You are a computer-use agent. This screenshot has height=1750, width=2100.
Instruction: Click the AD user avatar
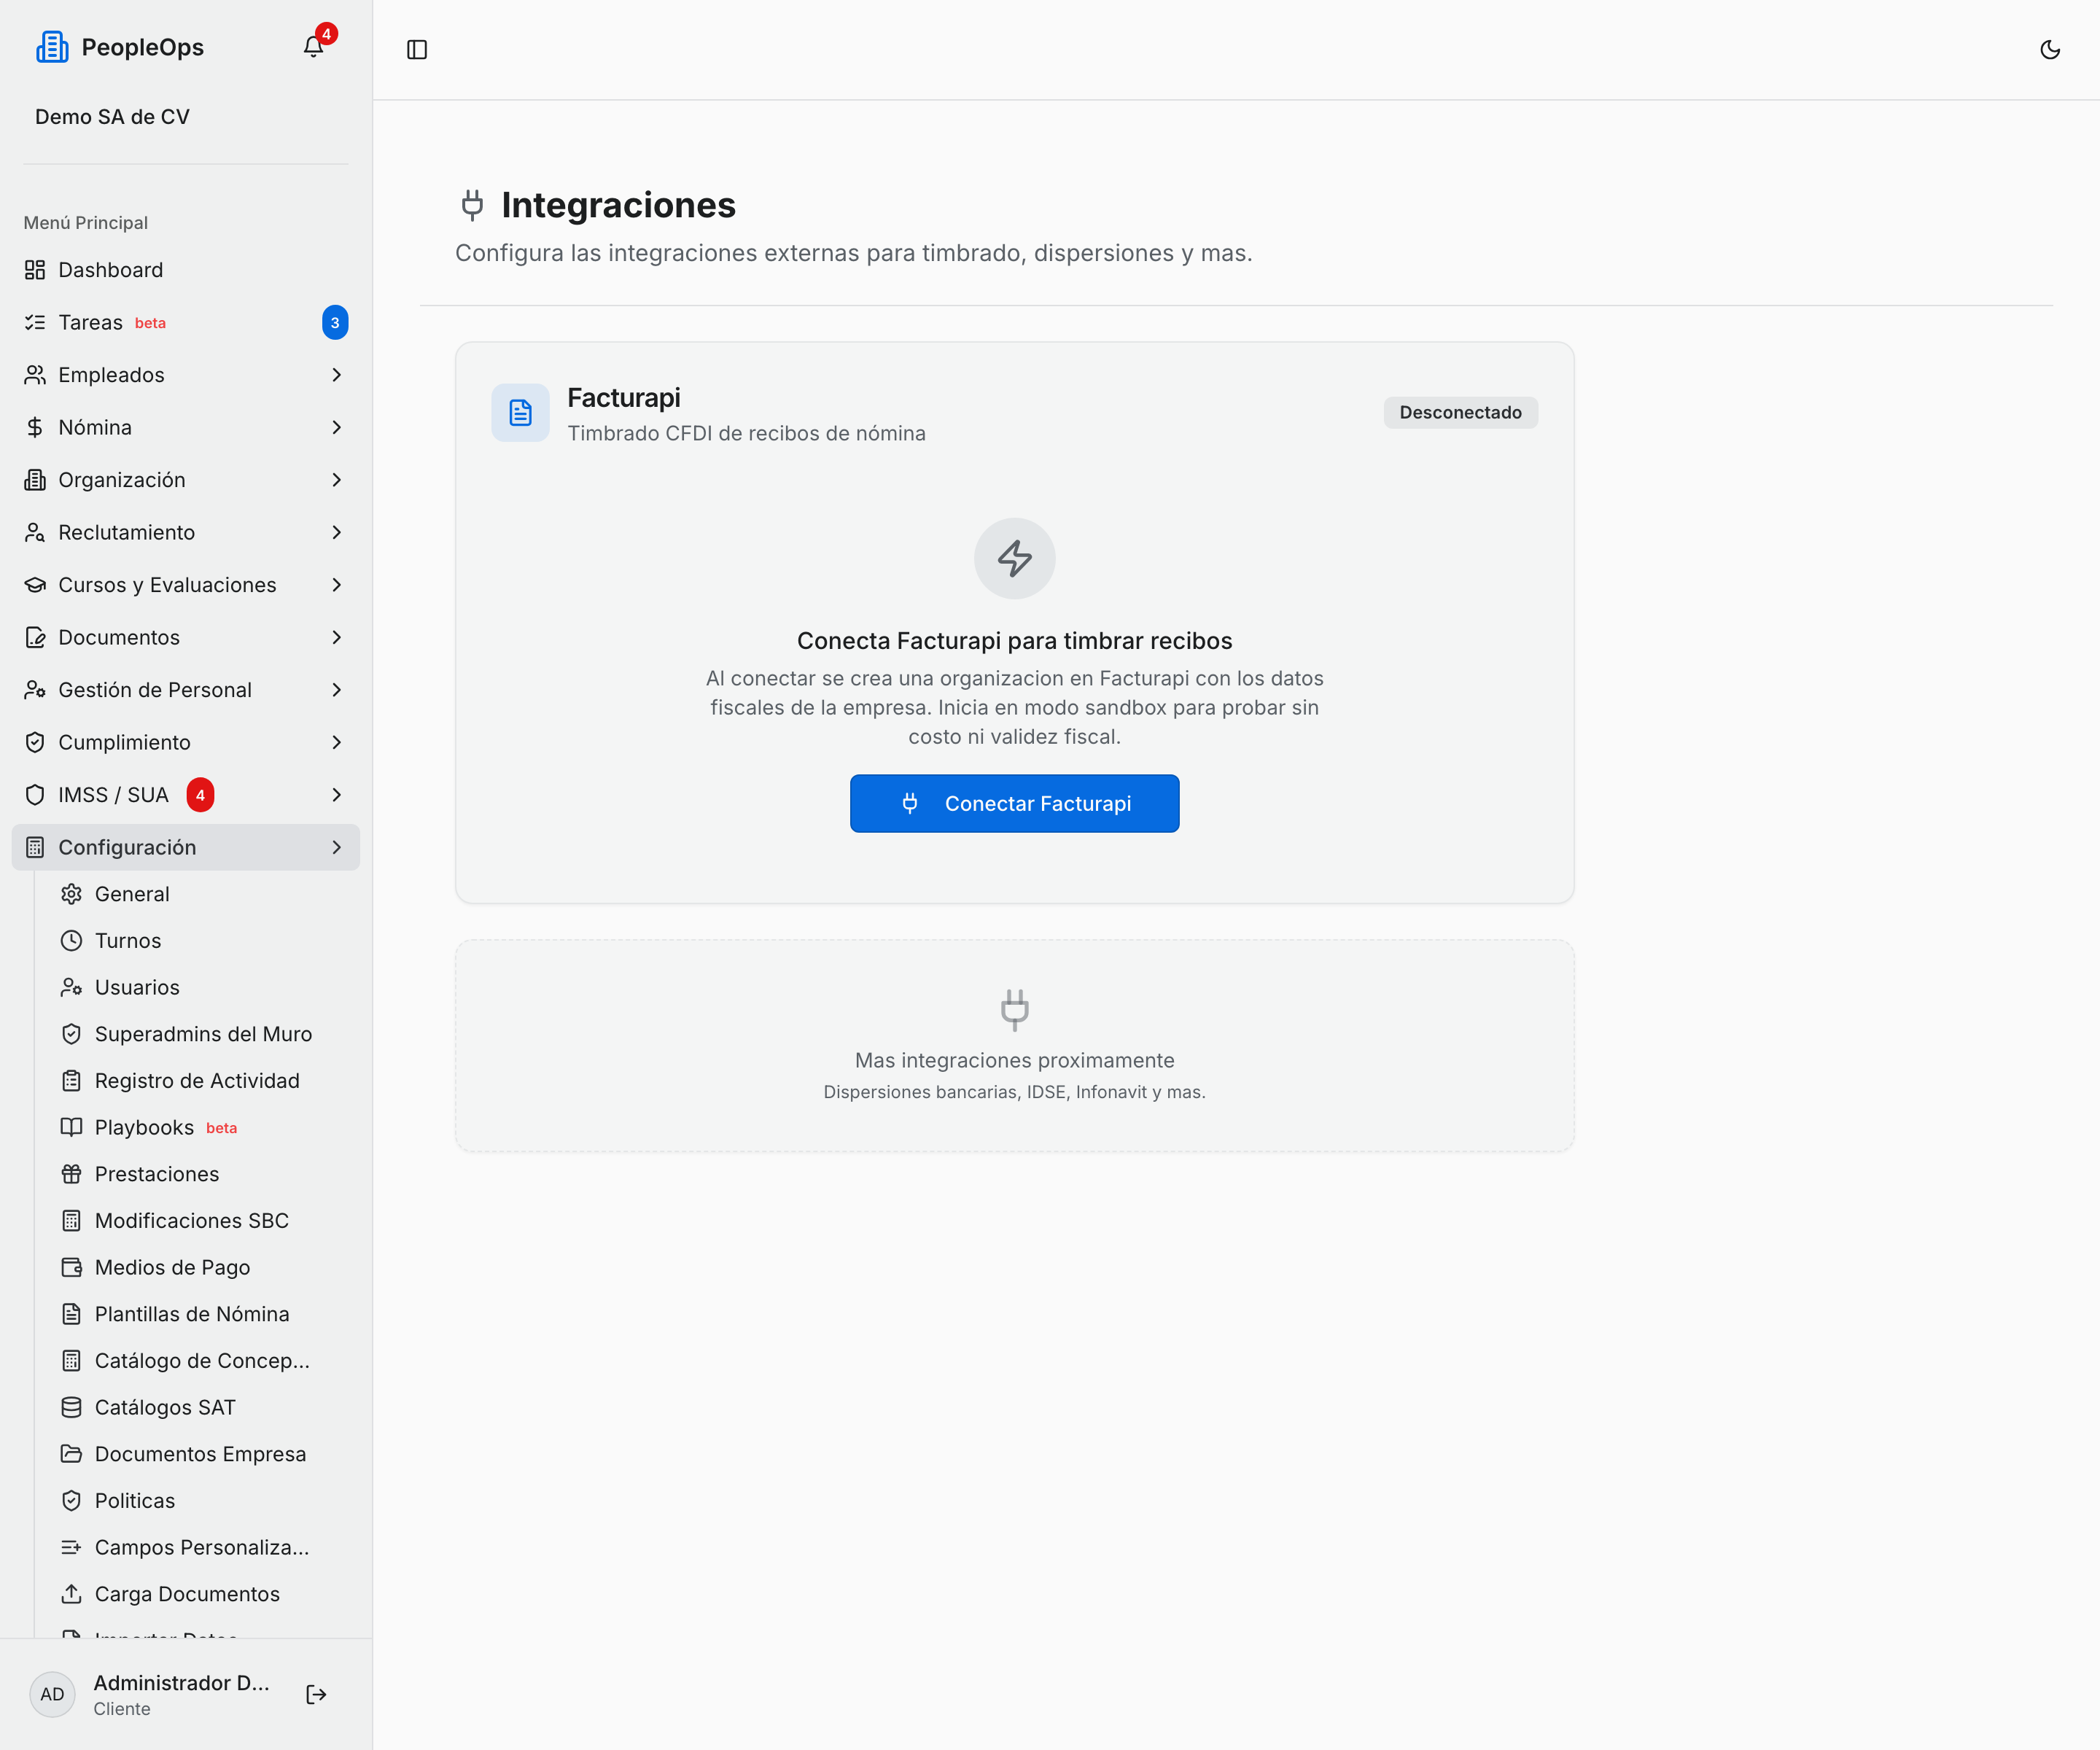point(52,1694)
